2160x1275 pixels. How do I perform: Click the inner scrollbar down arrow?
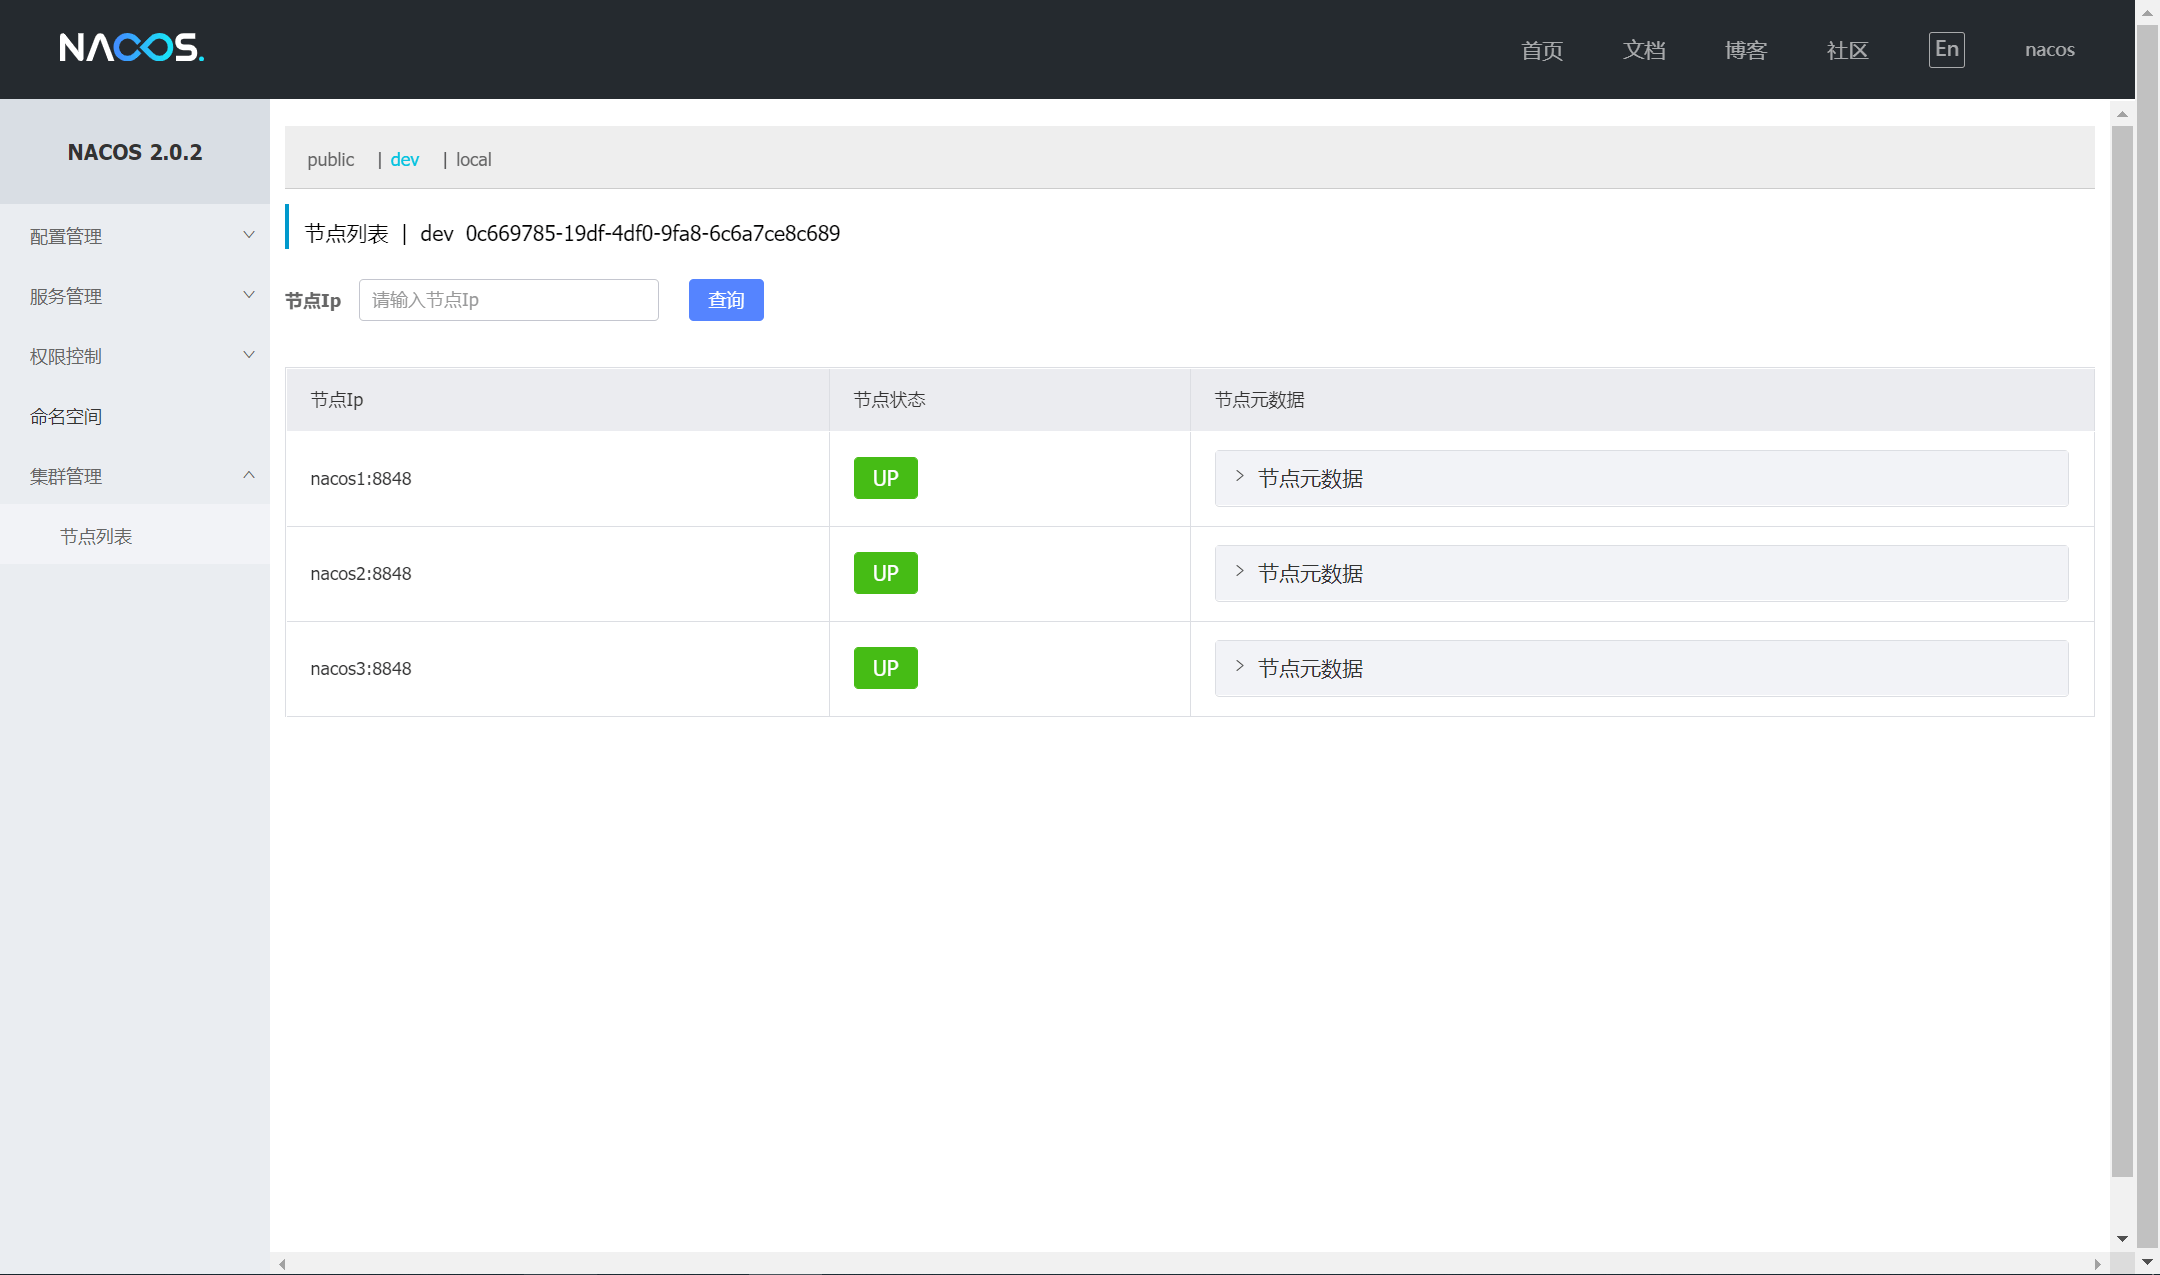click(2122, 1239)
